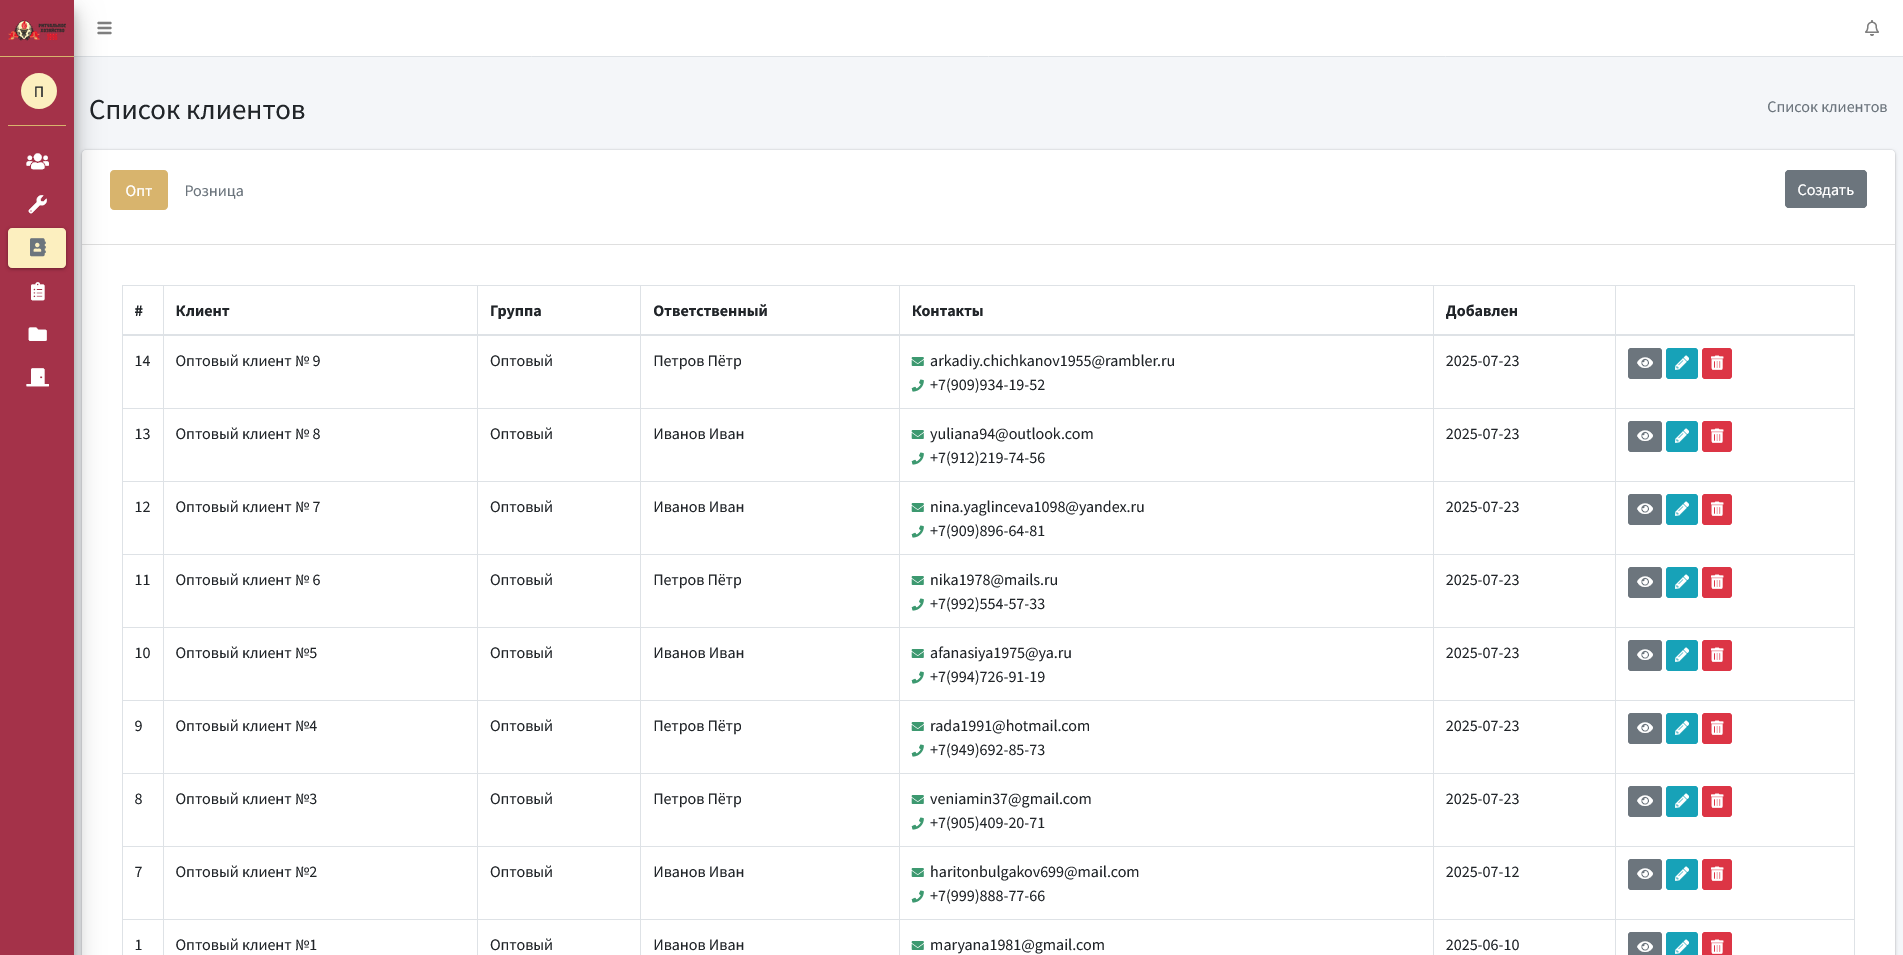Switch to the Розница tab

212,190
